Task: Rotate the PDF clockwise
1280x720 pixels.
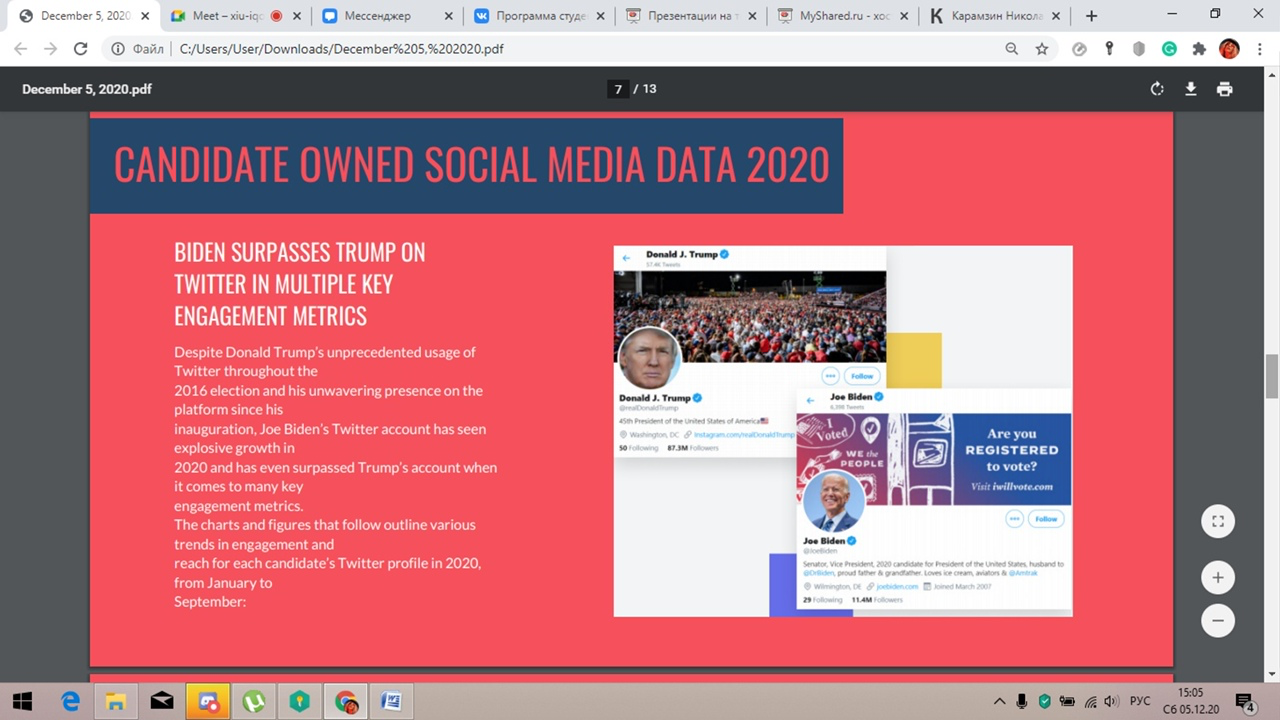Action: (x=1157, y=89)
